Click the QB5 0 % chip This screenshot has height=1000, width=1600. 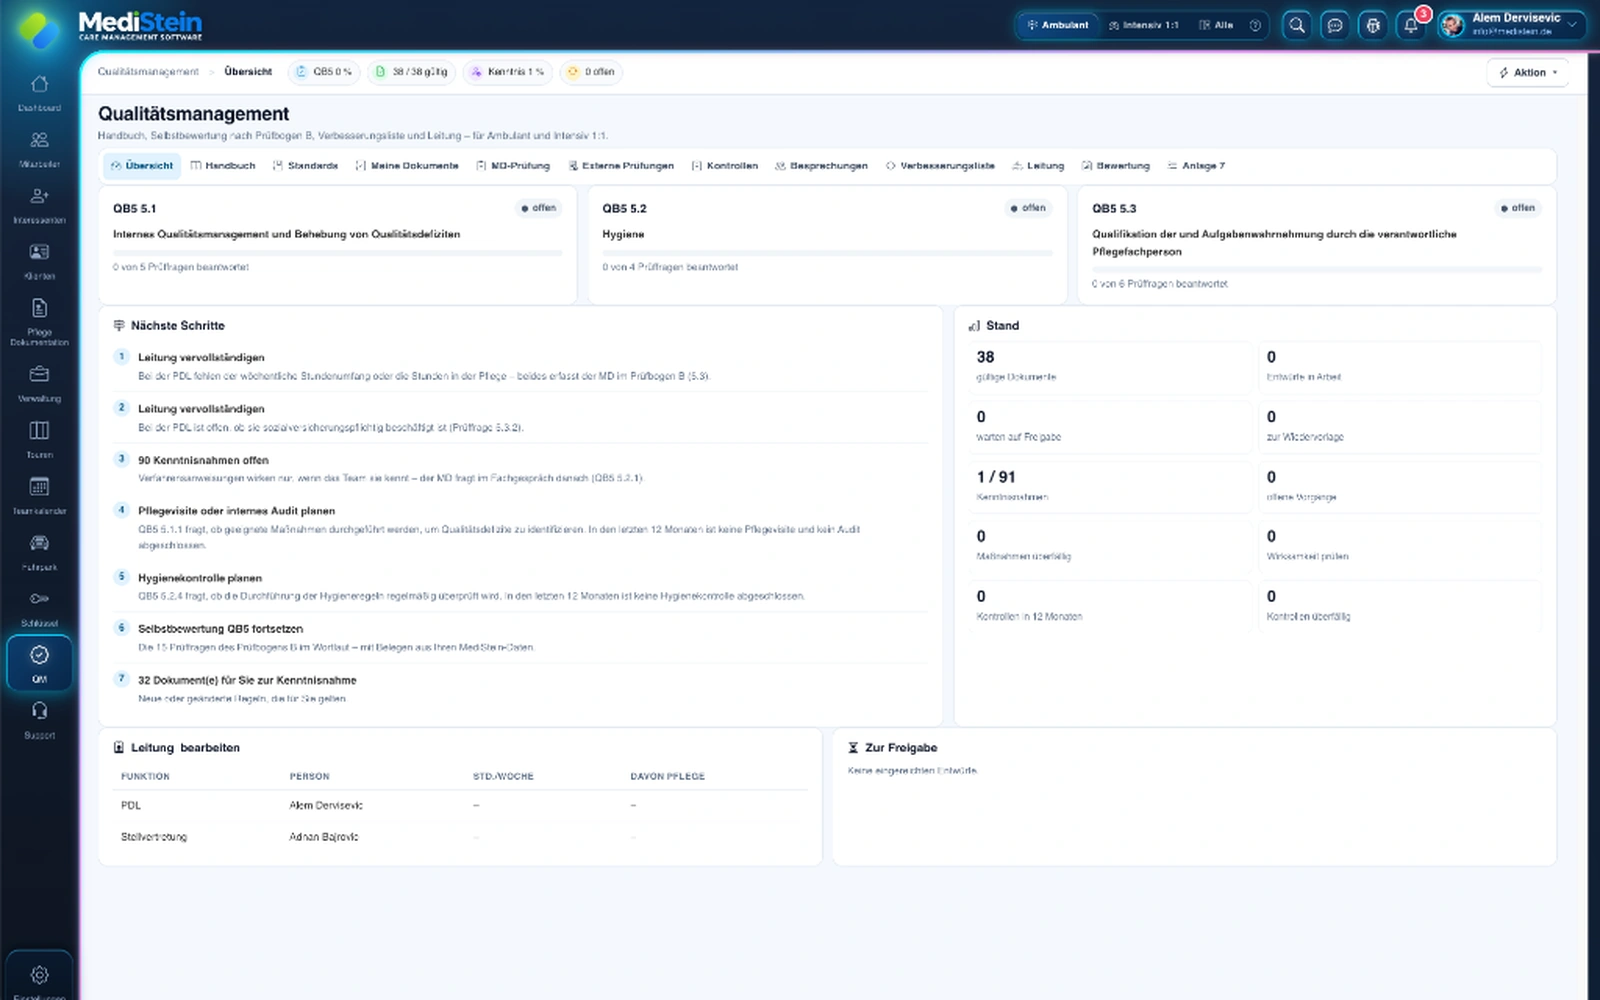[x=324, y=72]
